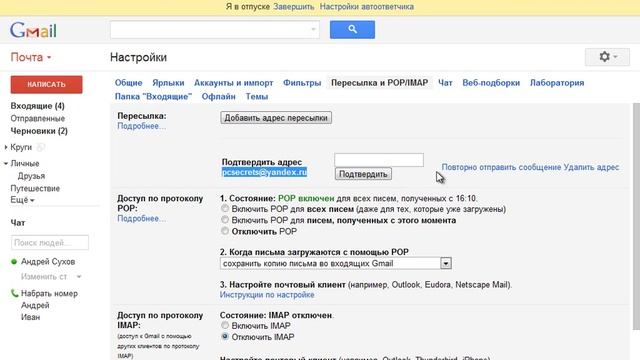Switch to the Офлайн tab
This screenshot has width=640, height=360.
click(218, 97)
